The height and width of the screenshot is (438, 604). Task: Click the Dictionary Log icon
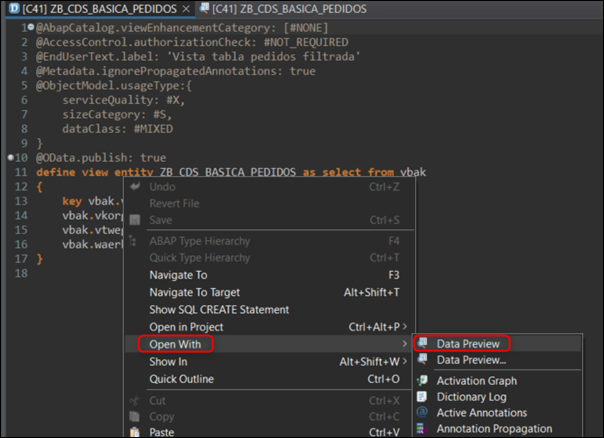[x=422, y=396]
